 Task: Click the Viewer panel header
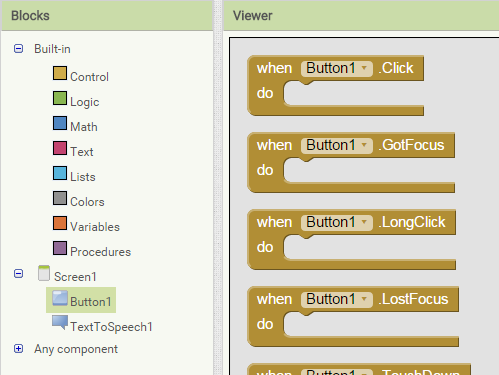pos(361,16)
